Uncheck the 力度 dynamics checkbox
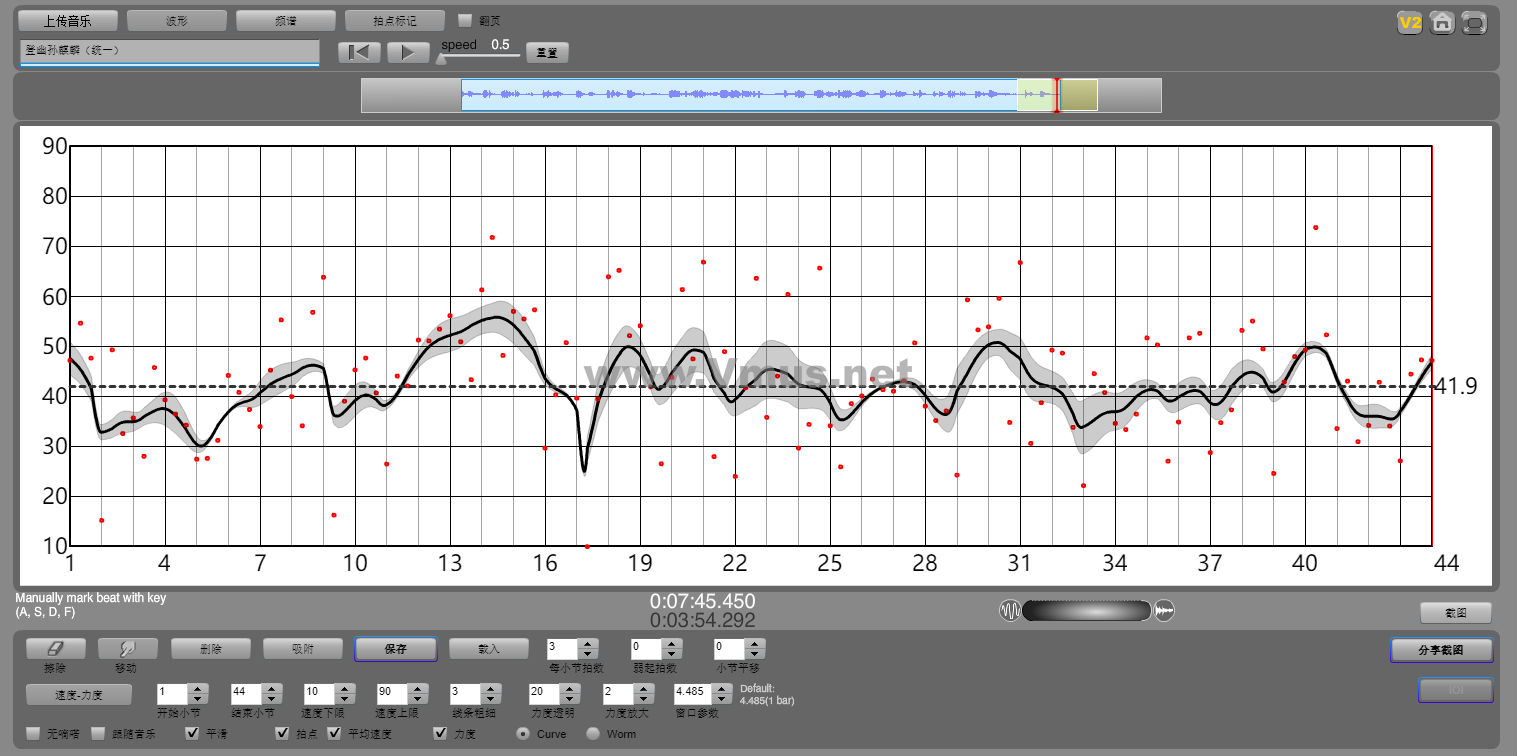The width and height of the screenshot is (1517, 756). tap(440, 734)
